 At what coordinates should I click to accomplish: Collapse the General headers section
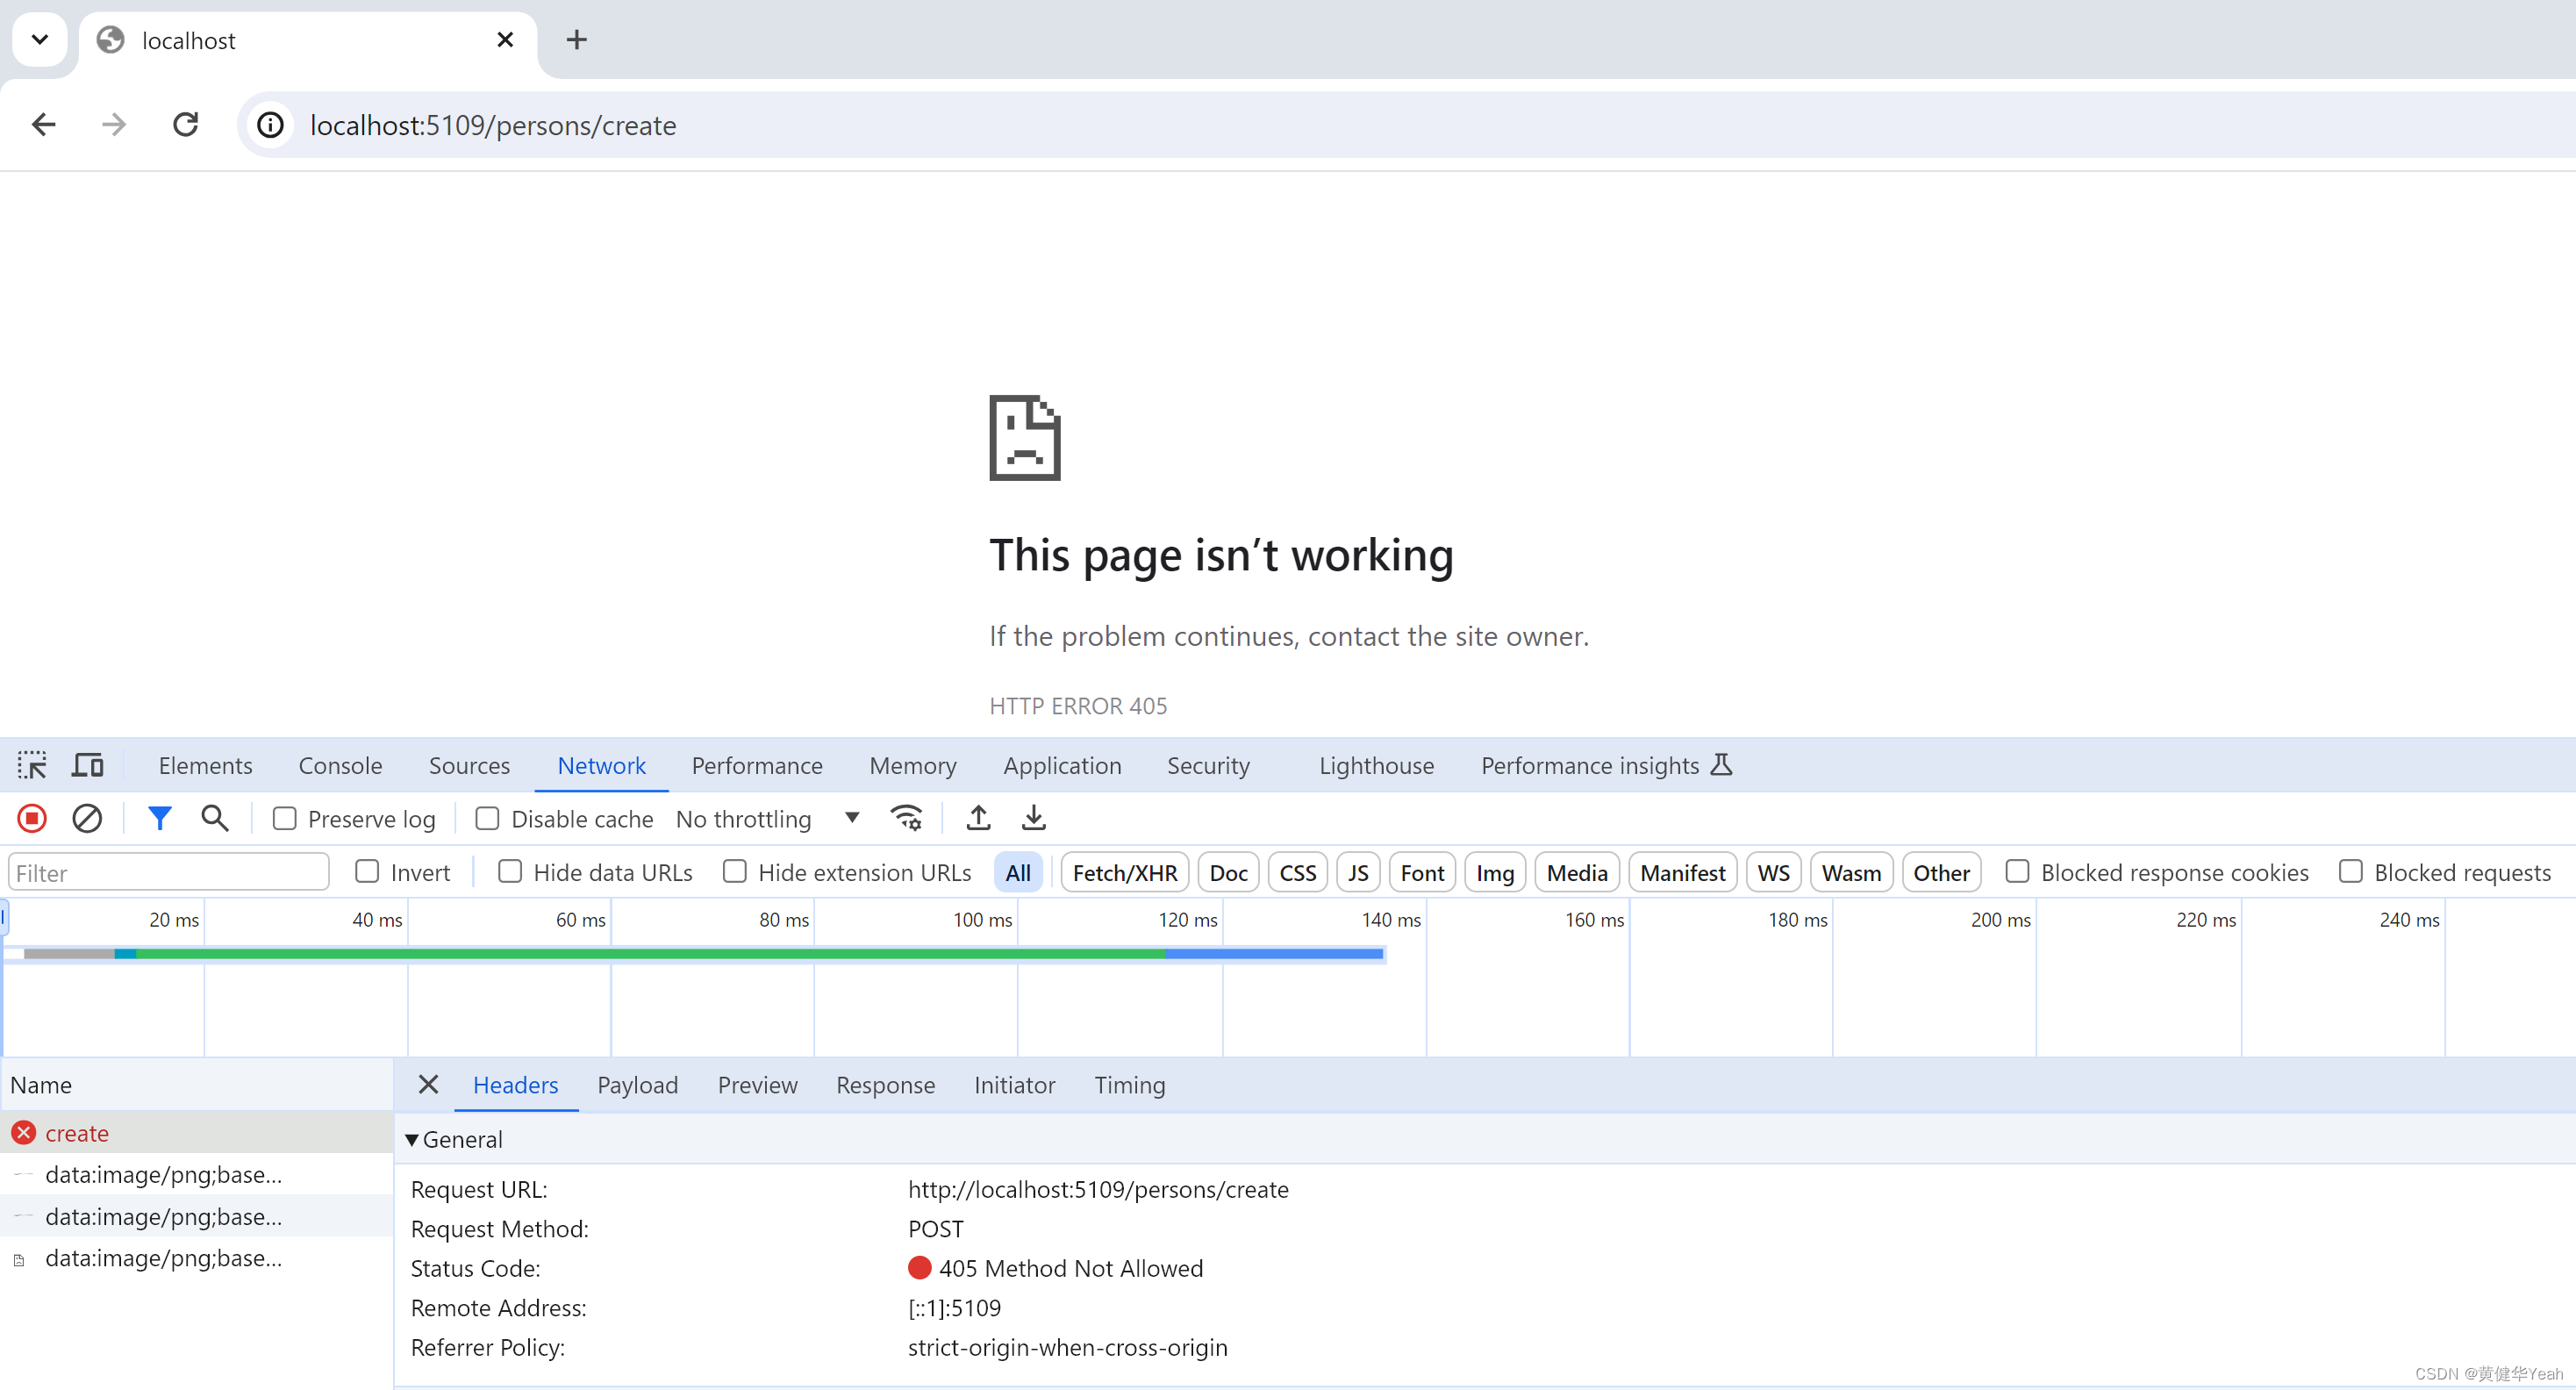tap(412, 1139)
